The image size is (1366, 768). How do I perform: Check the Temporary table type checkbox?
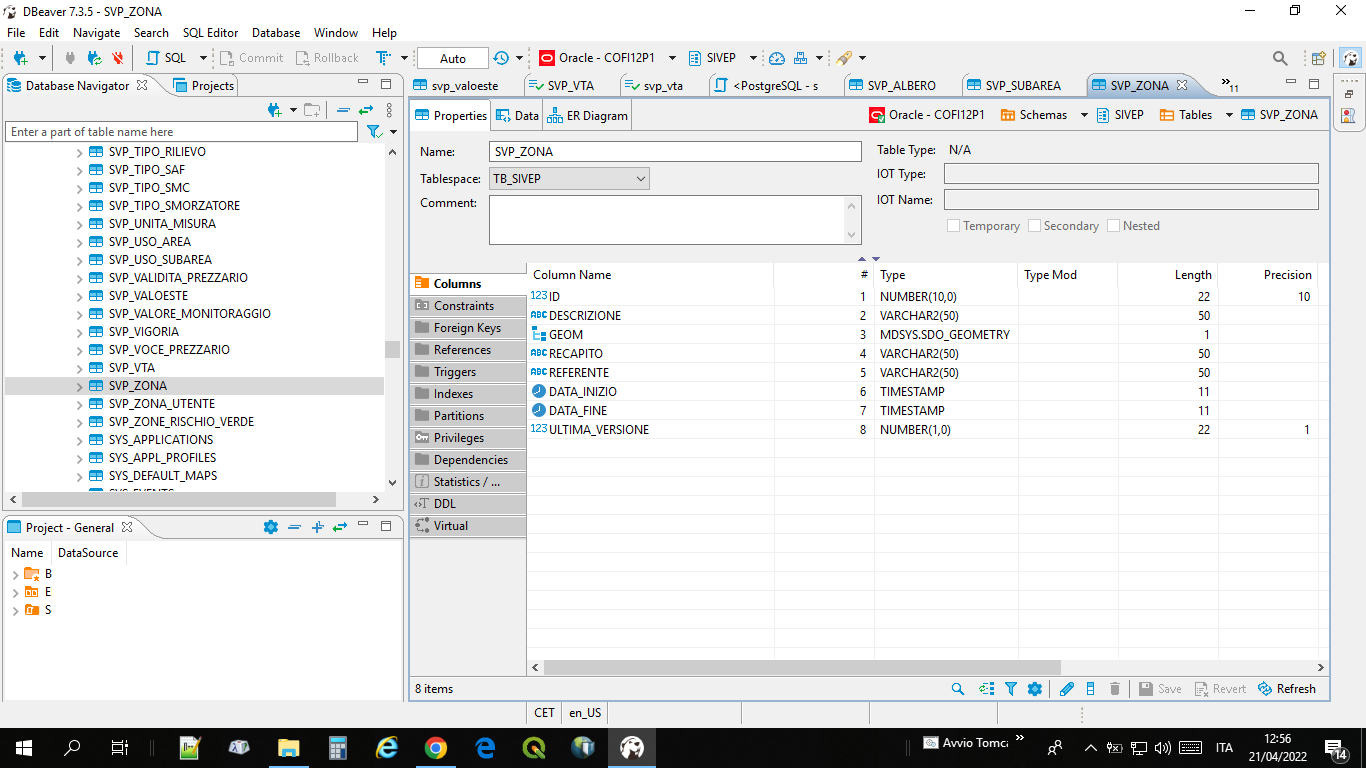[x=954, y=225]
